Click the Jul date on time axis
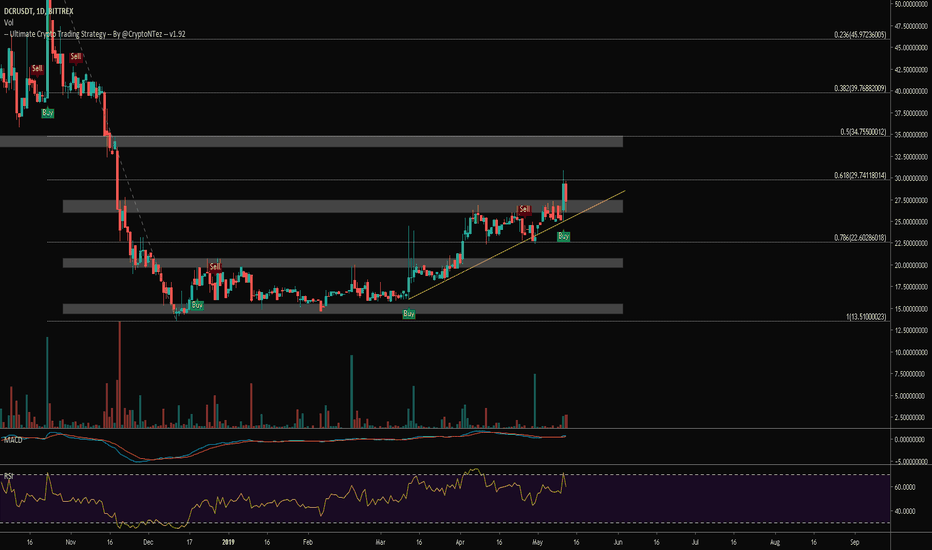 point(695,542)
